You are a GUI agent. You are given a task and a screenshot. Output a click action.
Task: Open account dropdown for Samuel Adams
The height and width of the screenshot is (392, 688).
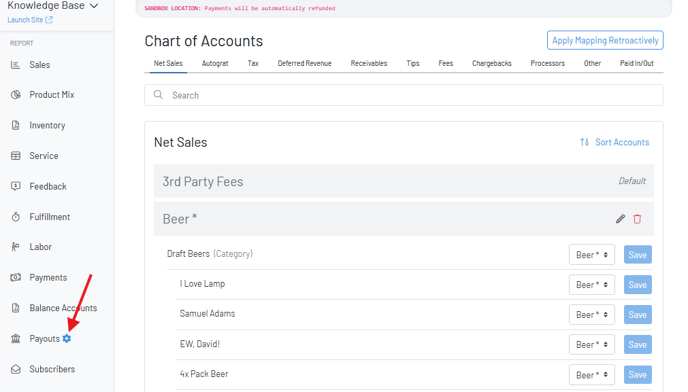point(591,315)
